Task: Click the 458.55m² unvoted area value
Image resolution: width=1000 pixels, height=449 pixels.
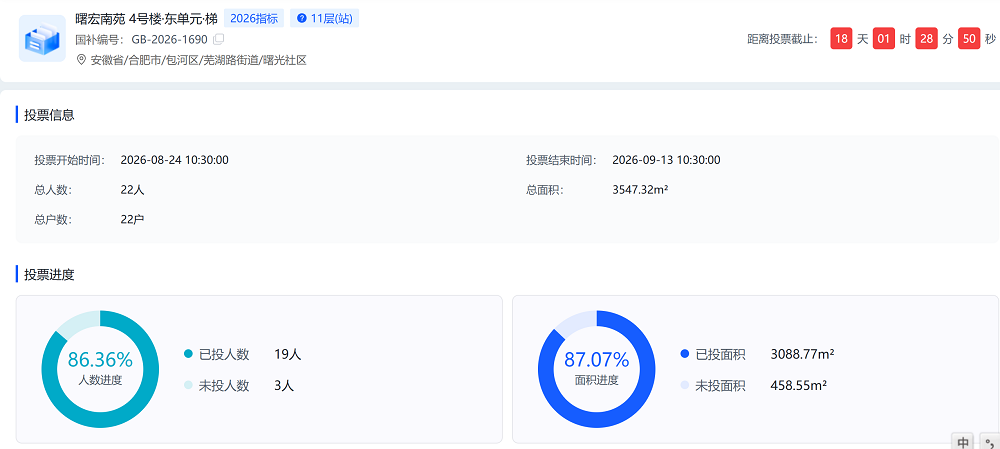Action: [x=799, y=386]
